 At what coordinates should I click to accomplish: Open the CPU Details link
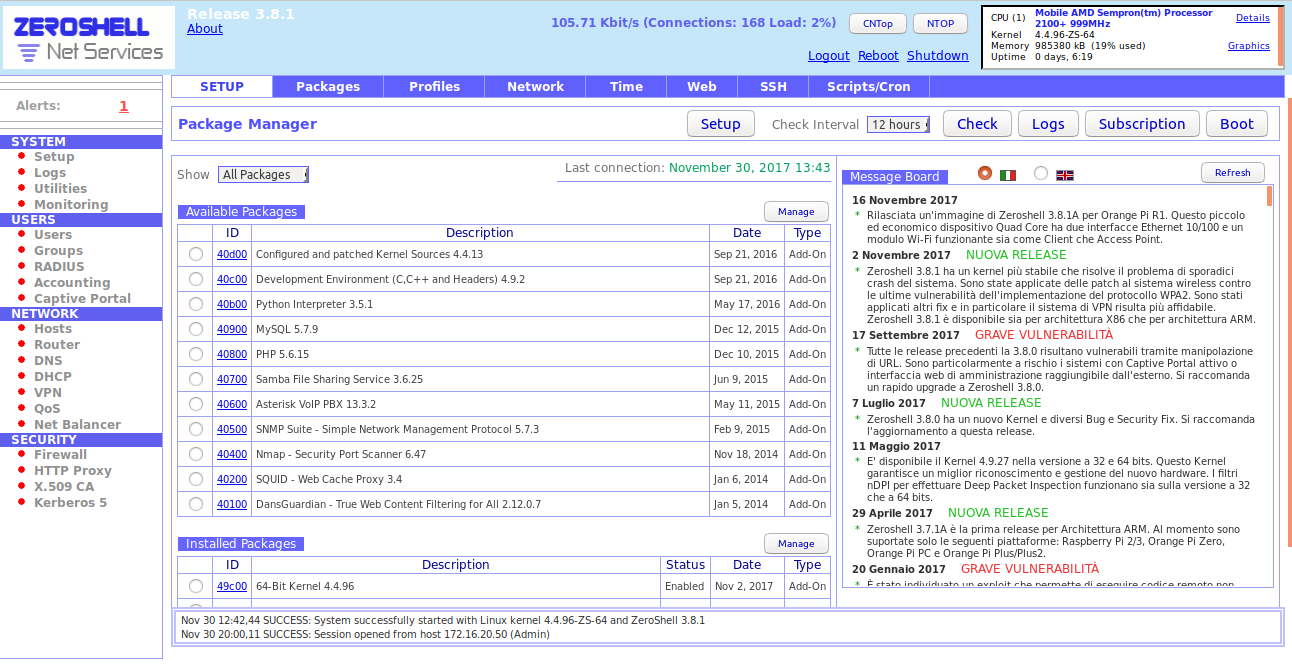point(1253,18)
